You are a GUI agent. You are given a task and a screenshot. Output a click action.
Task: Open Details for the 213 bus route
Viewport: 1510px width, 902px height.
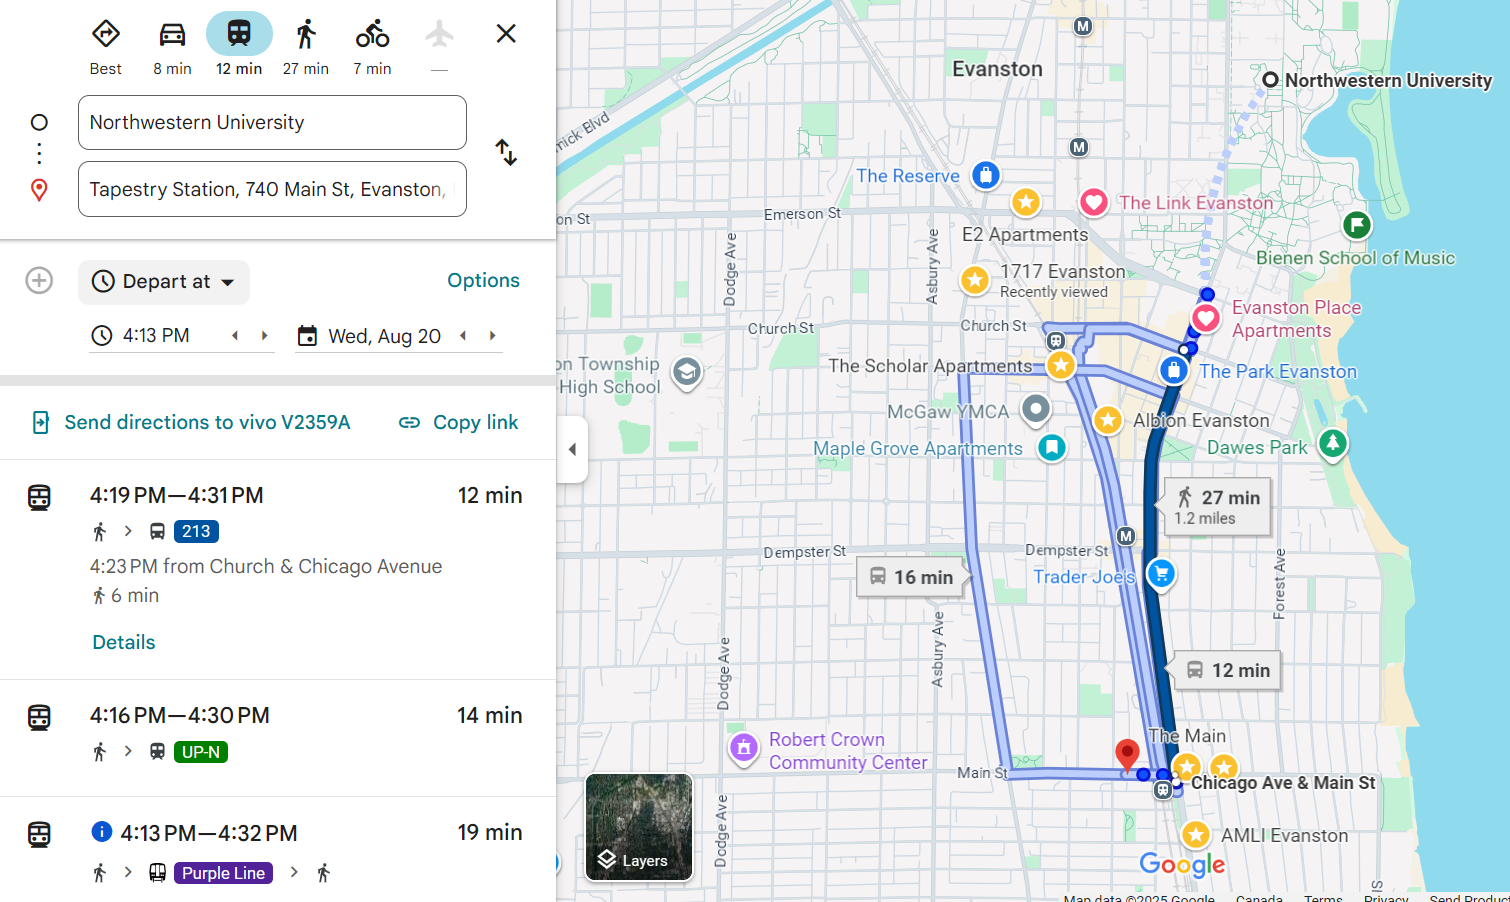124,642
